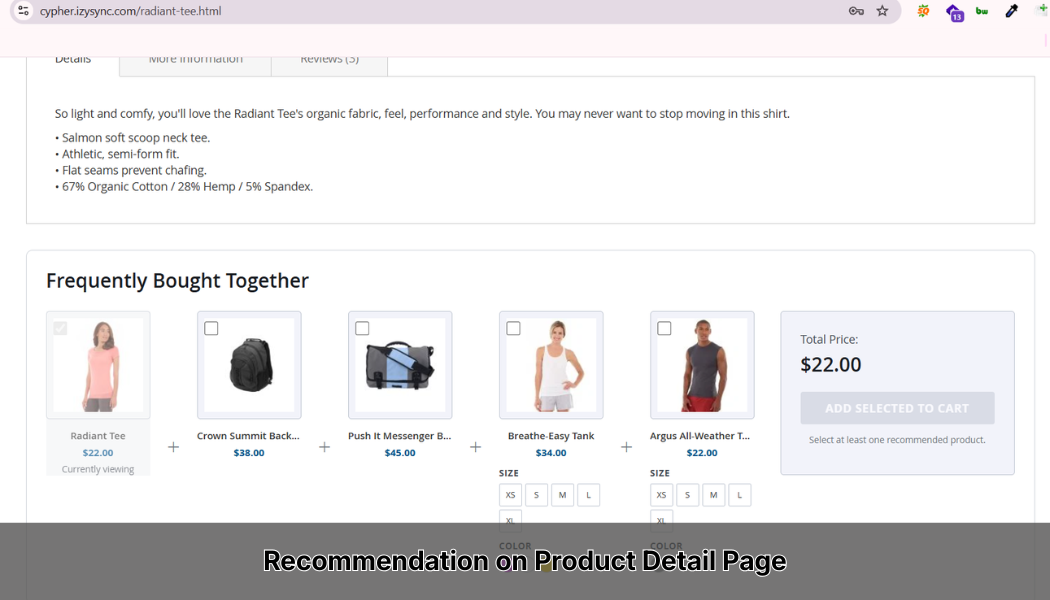Click the Currently viewing label
Screen dimensions: 1050x600
tap(98, 469)
